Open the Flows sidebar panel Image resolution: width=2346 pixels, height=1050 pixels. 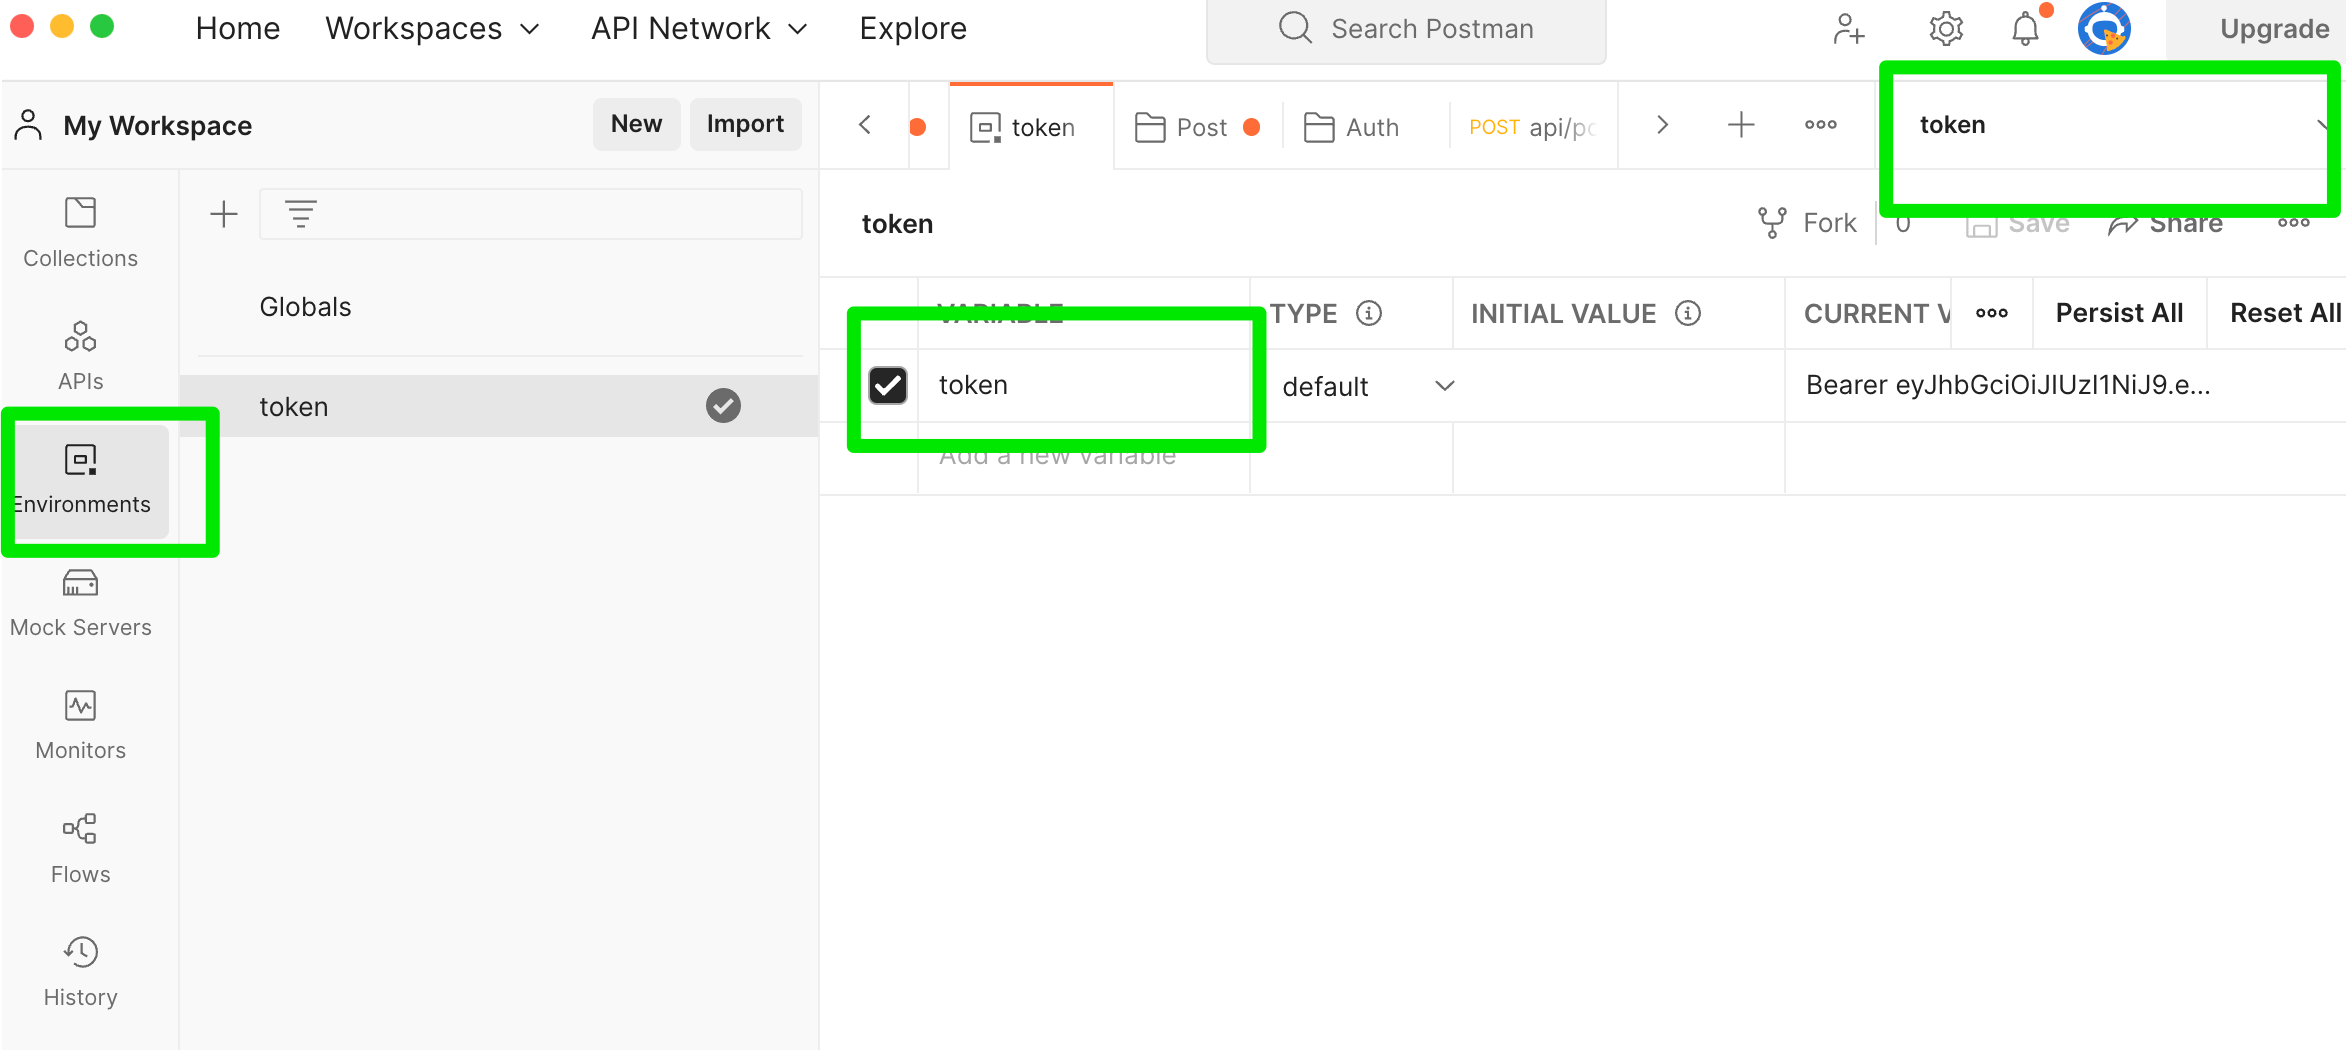tap(80, 849)
